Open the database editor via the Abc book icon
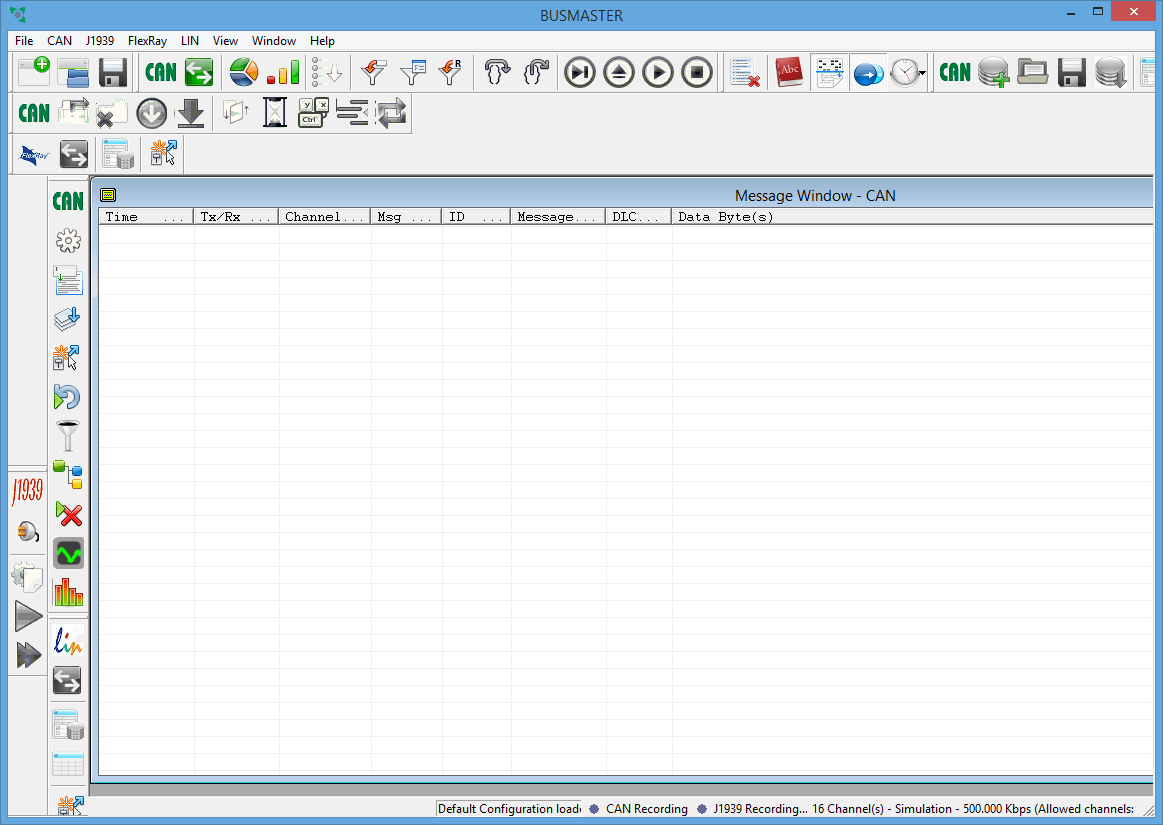 point(789,72)
